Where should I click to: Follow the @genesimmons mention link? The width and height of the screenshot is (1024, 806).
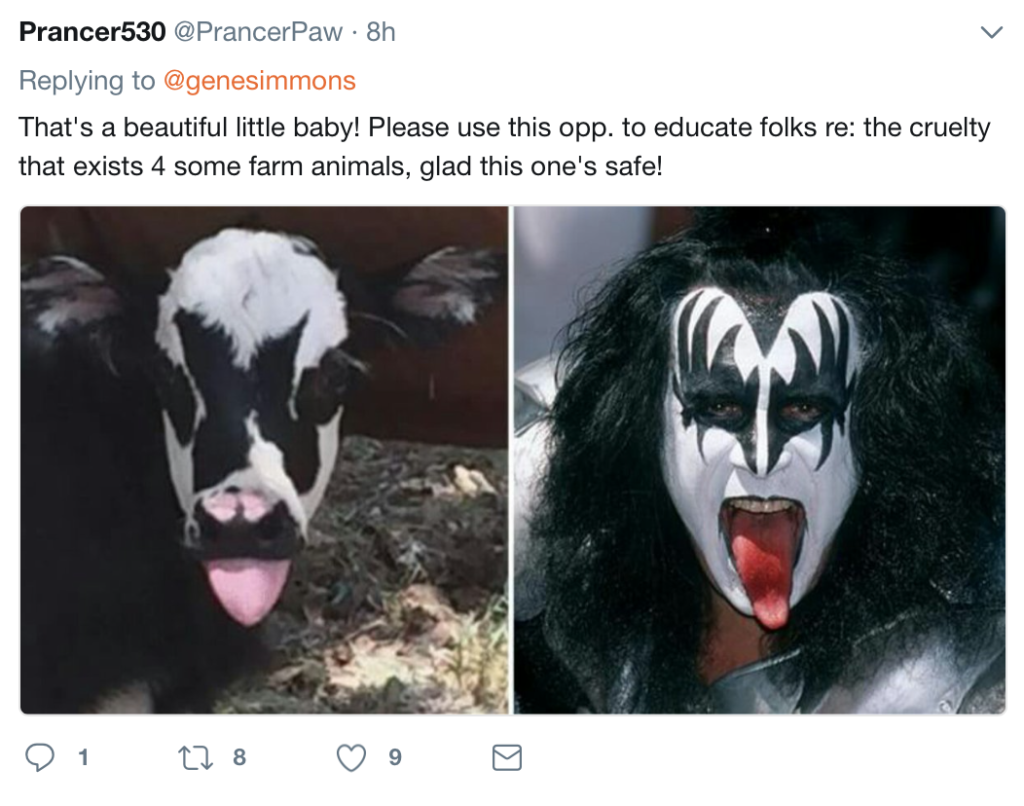(x=259, y=81)
